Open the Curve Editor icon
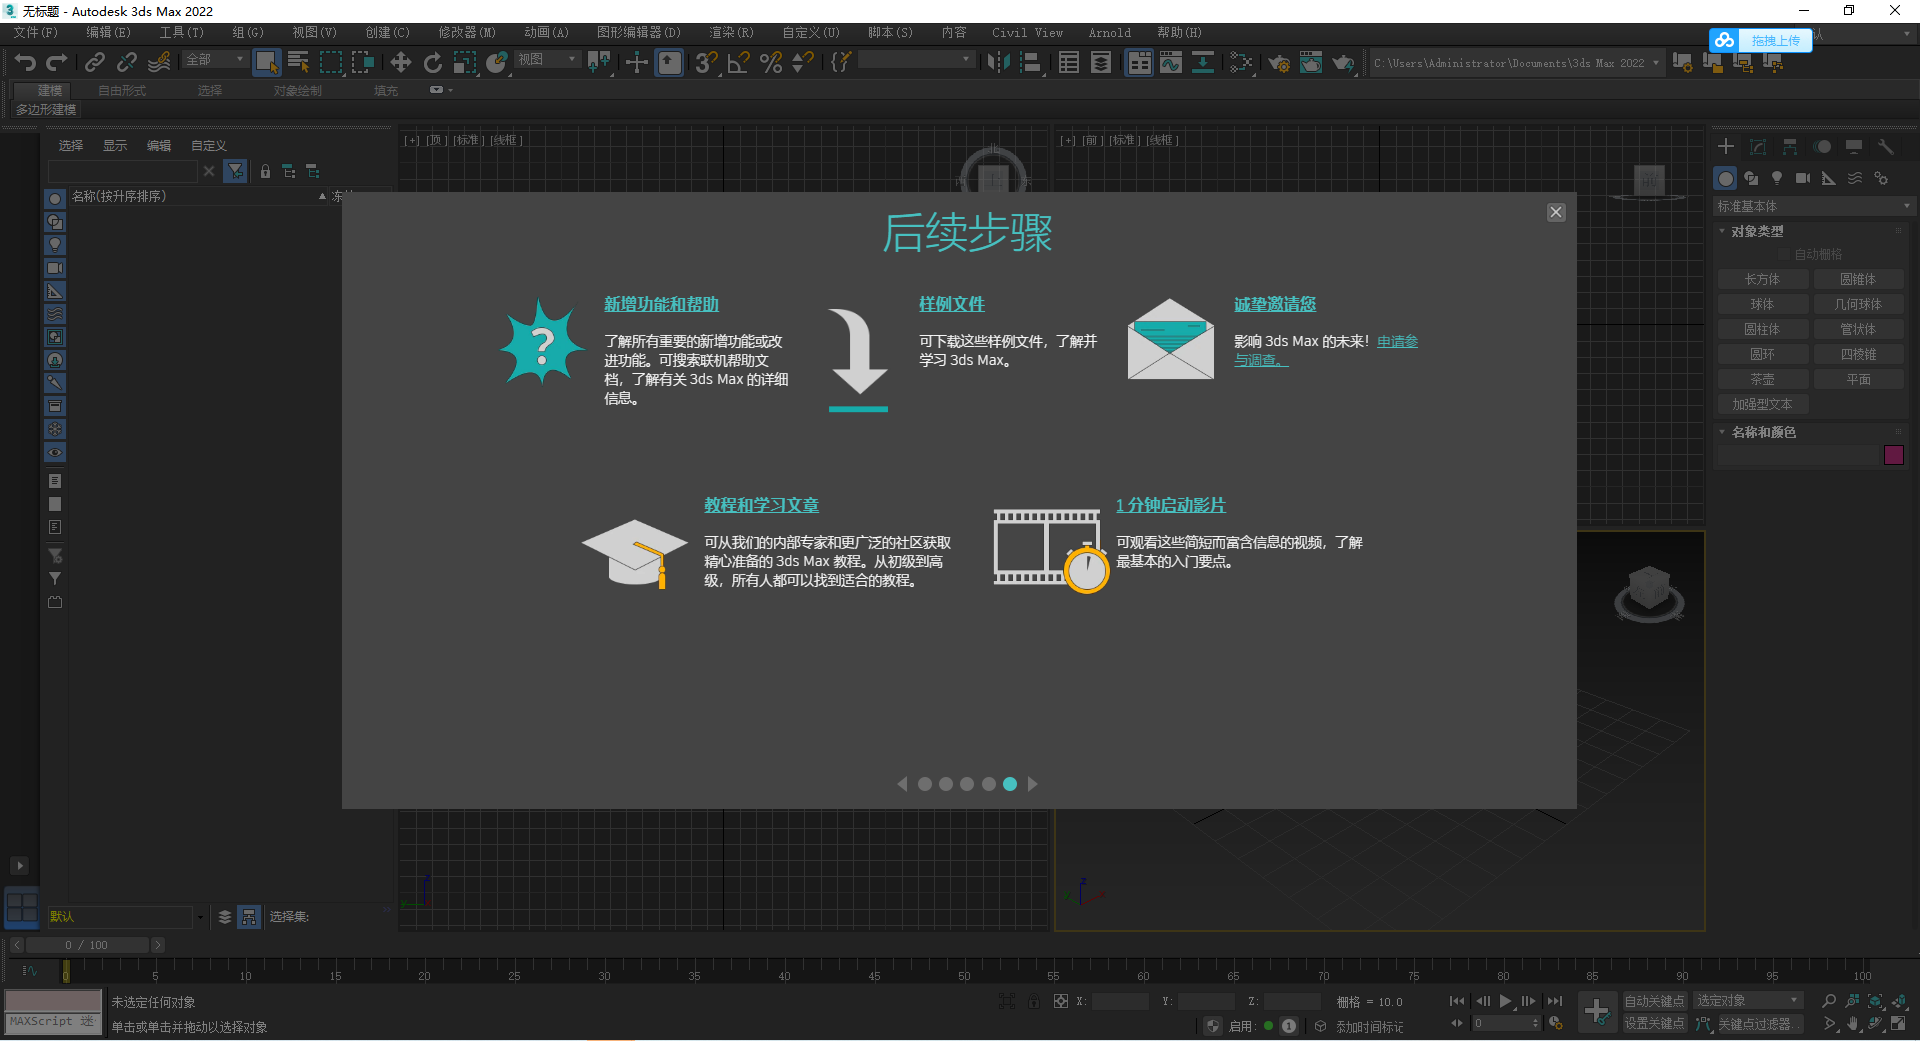The image size is (1920, 1041). 1171,62
